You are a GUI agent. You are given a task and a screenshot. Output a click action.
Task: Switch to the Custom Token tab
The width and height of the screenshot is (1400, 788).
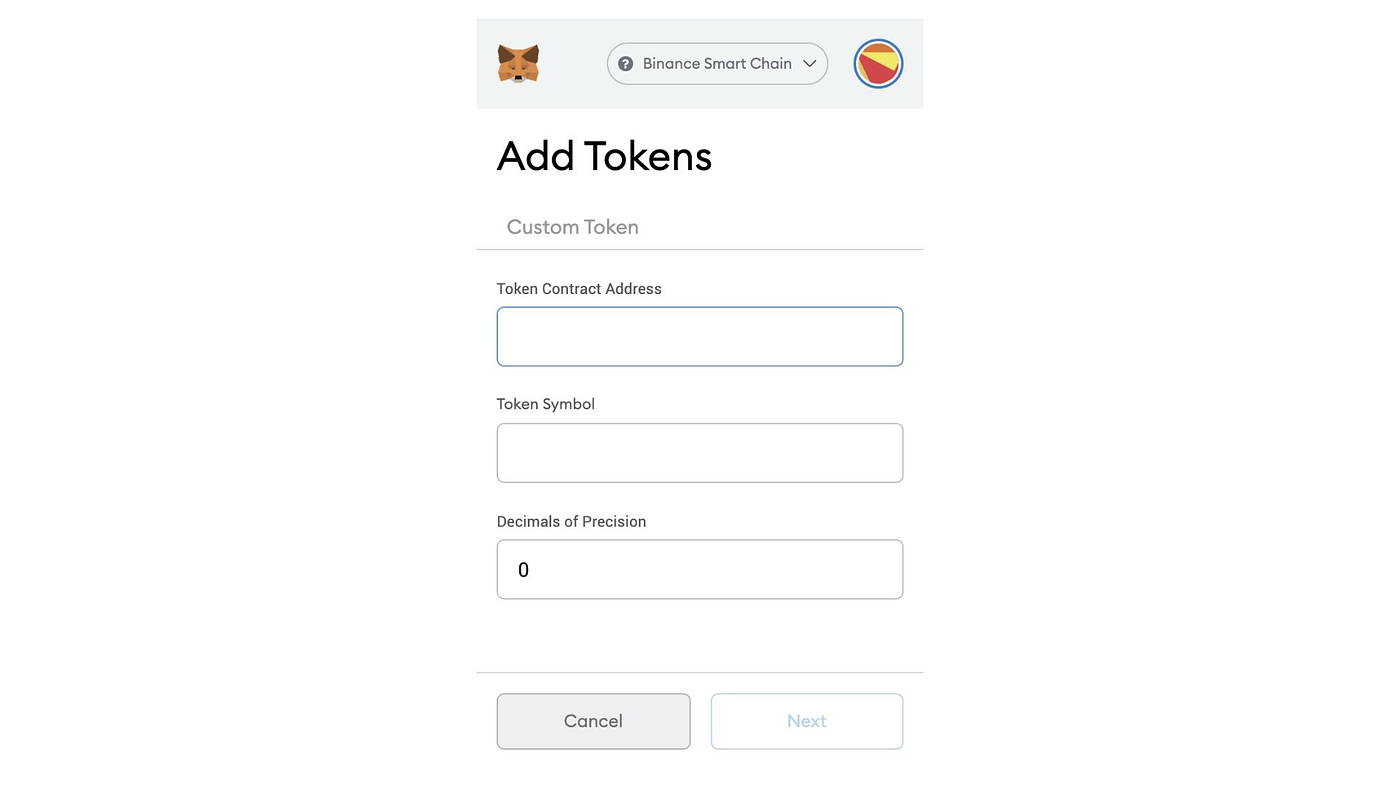(572, 227)
